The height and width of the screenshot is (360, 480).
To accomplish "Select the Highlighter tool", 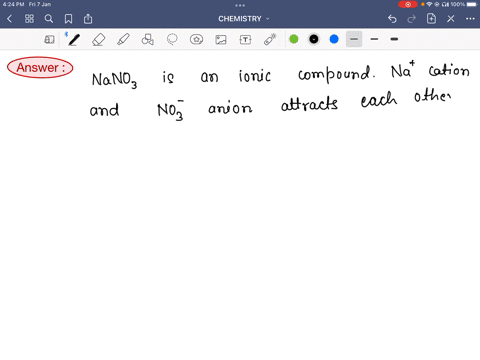I will (123, 39).
